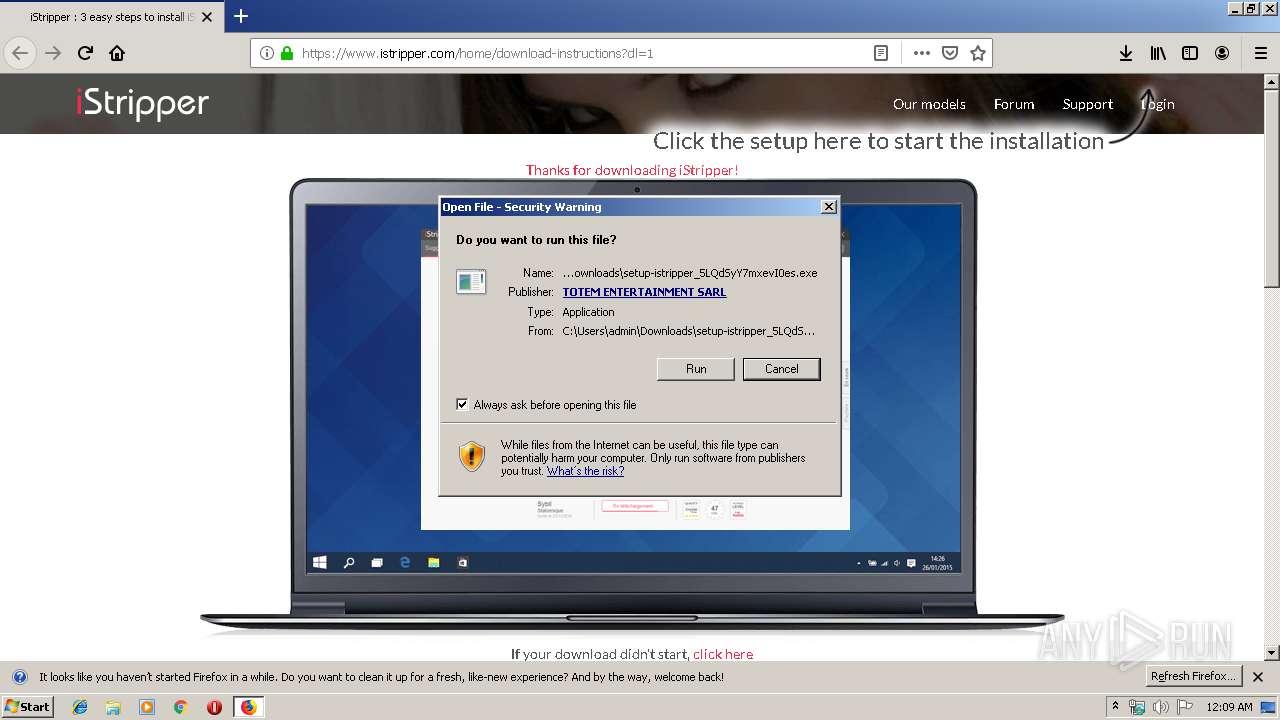Click the Refresh Firefox button

tap(1193, 676)
